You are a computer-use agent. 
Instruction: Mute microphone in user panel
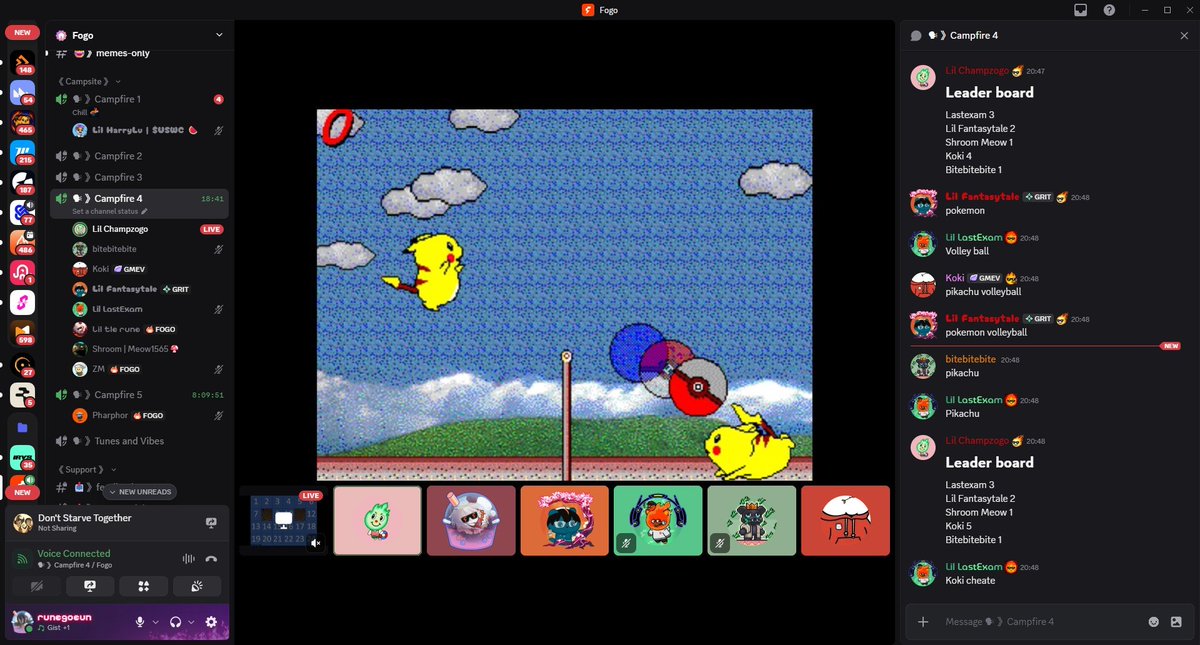coord(140,622)
